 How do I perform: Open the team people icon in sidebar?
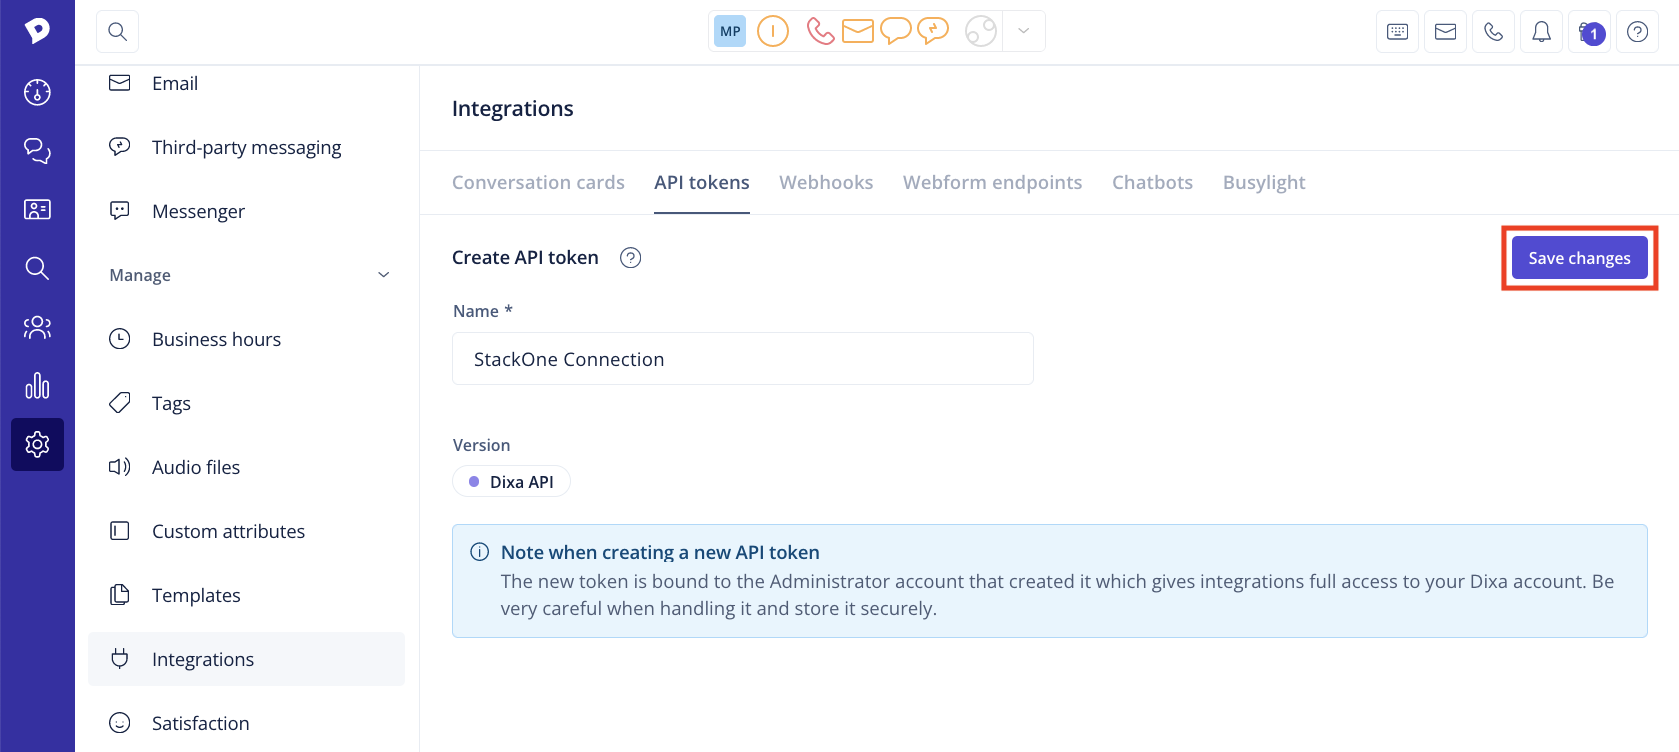click(x=37, y=327)
